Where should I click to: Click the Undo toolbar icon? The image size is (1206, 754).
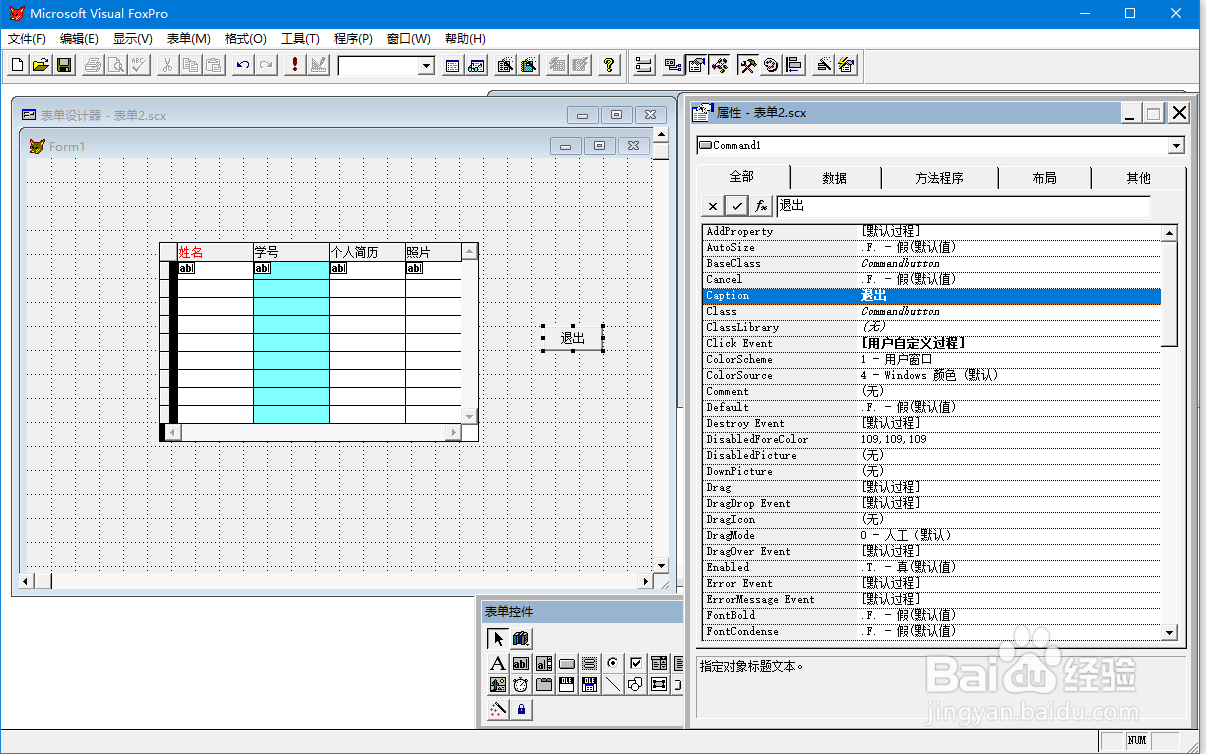243,65
